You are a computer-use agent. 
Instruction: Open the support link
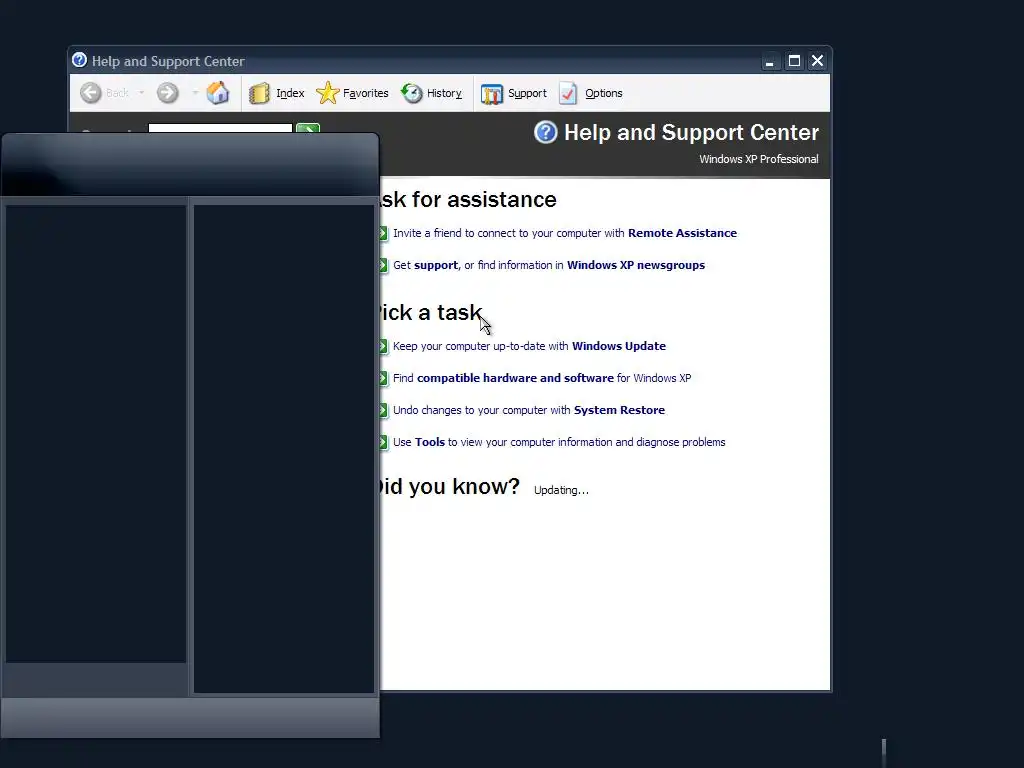[x=436, y=265]
